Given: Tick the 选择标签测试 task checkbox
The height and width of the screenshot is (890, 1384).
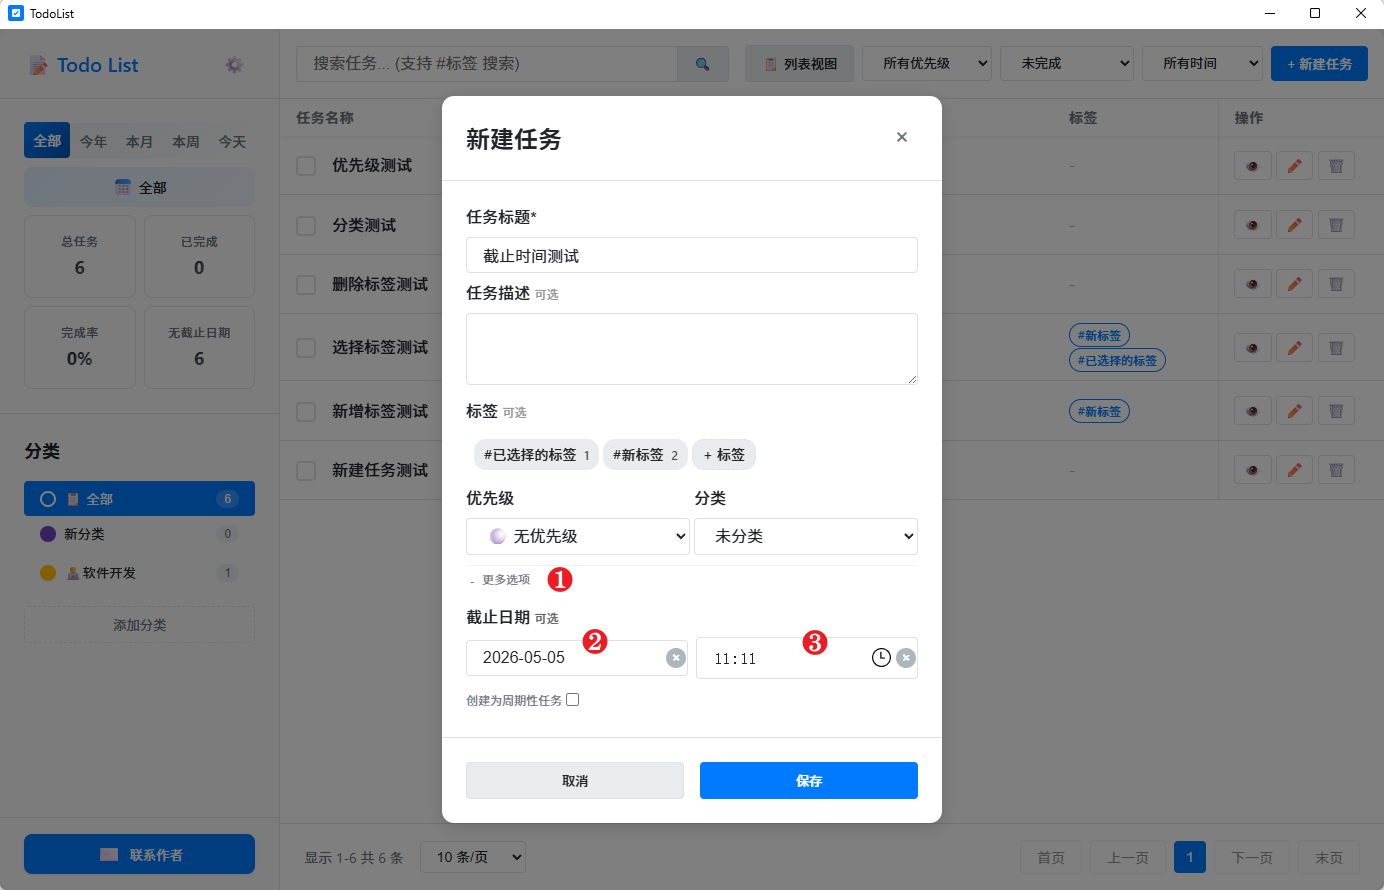Looking at the screenshot, I should pos(306,348).
